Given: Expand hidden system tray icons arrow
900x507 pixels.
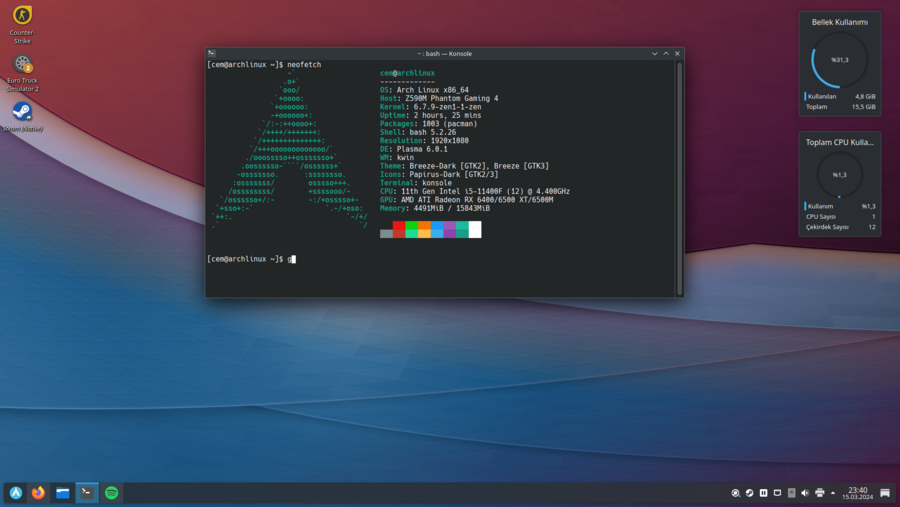Looking at the screenshot, I should [x=833, y=493].
